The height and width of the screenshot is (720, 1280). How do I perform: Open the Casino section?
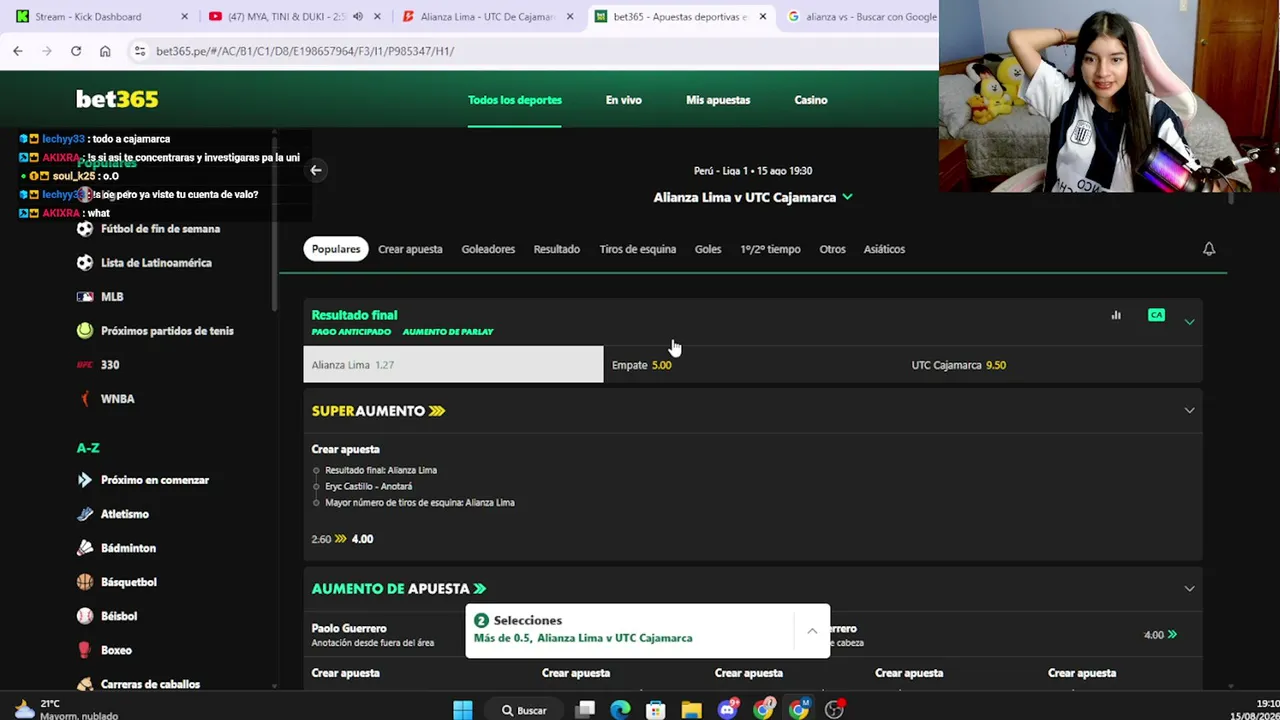point(811,100)
